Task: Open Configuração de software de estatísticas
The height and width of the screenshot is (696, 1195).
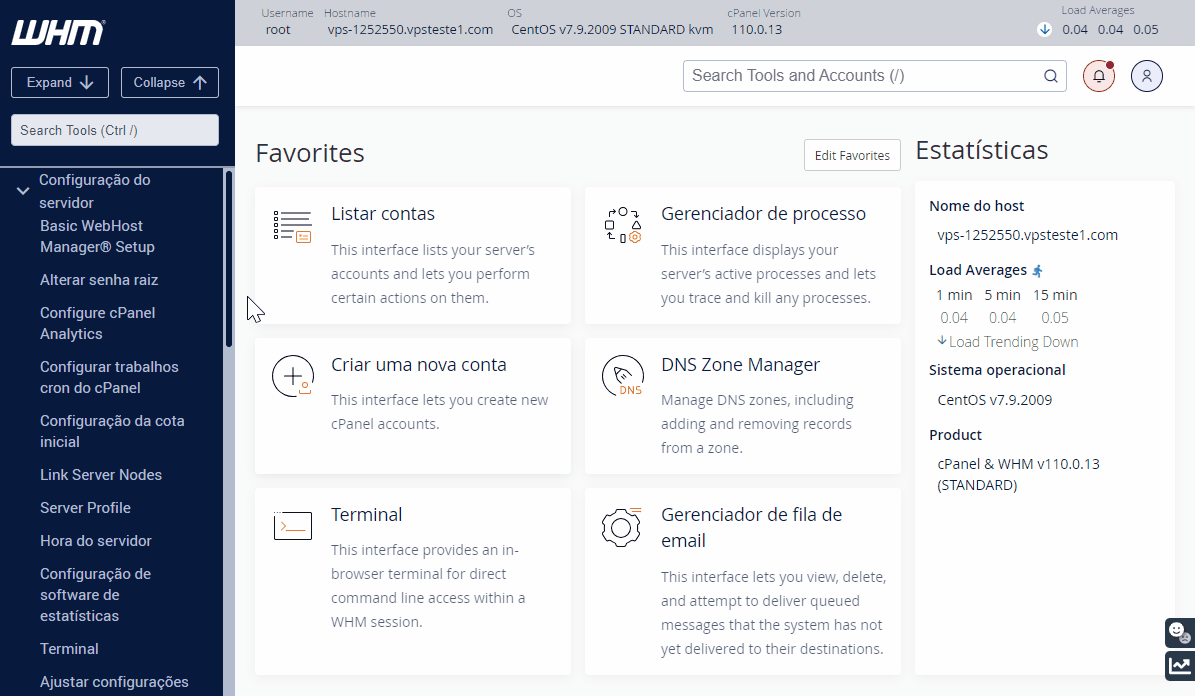Action: click(95, 595)
